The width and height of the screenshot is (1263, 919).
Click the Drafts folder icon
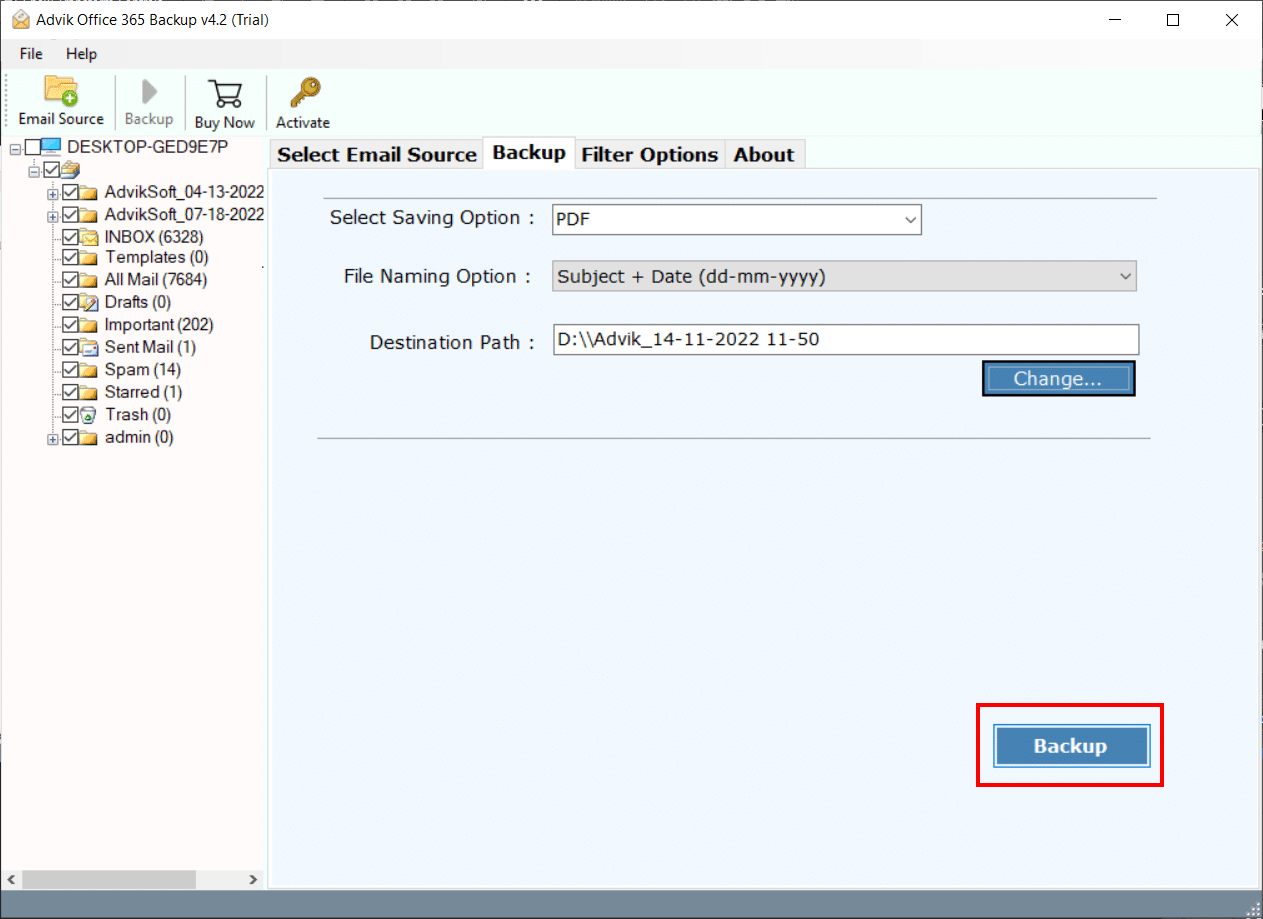(89, 302)
